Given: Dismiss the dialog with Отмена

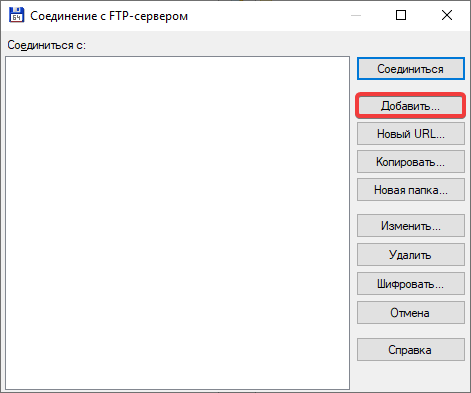Looking at the screenshot, I should tap(411, 313).
